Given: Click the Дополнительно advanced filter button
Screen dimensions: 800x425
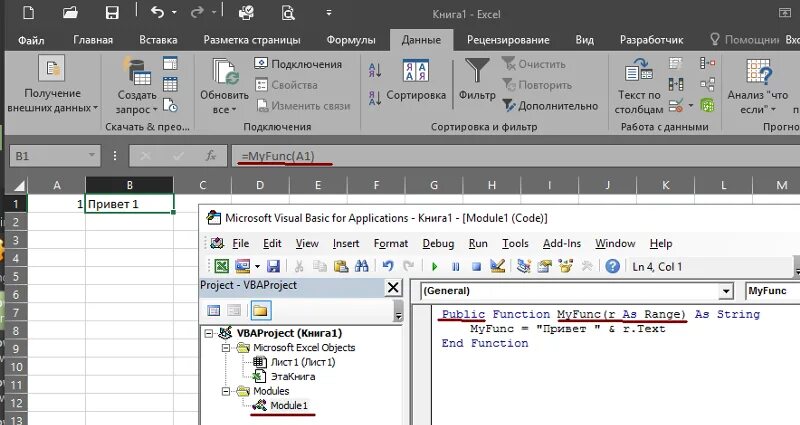Looking at the screenshot, I should 550,106.
